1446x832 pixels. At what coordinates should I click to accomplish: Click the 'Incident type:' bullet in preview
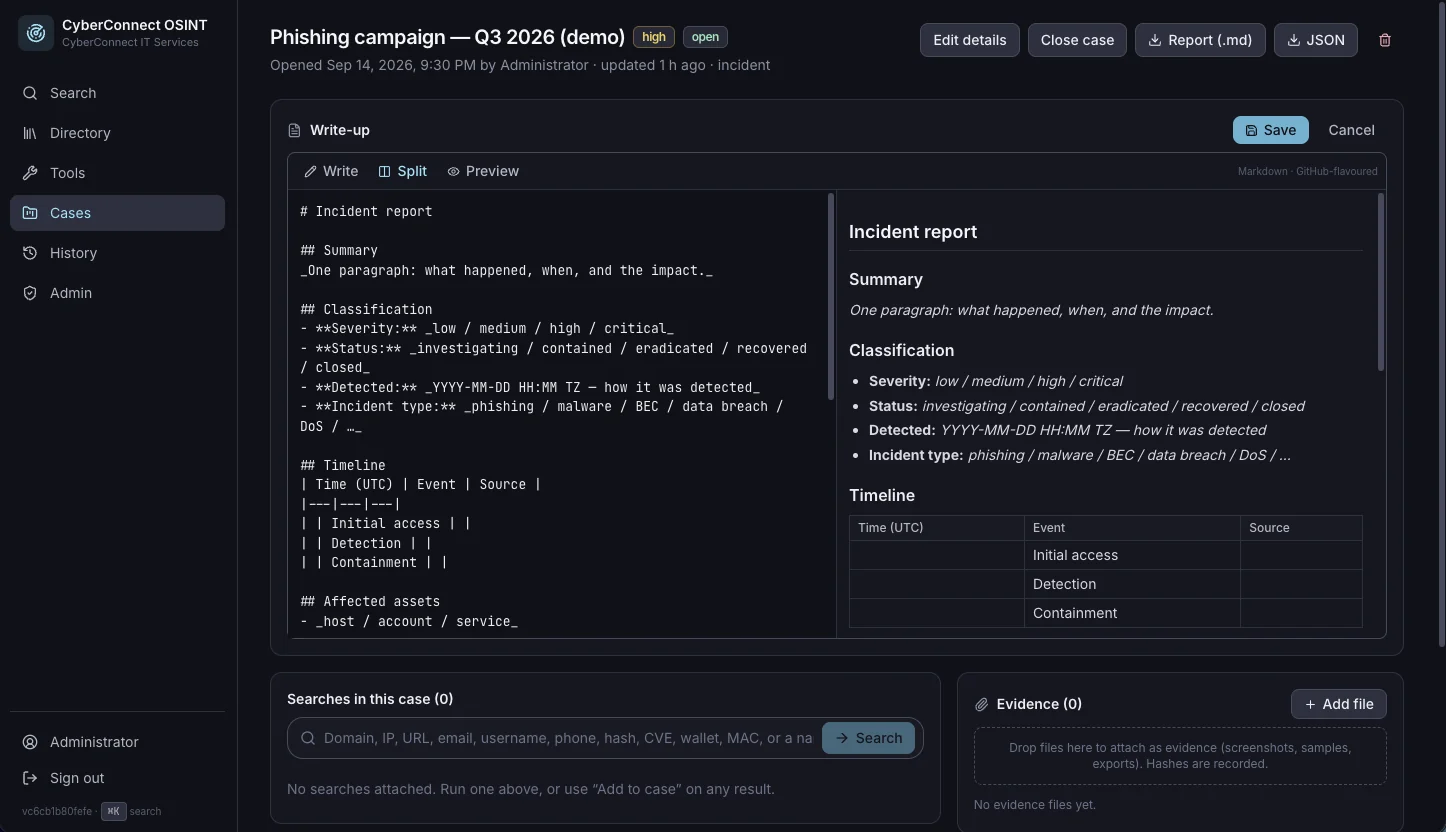tap(1079, 455)
